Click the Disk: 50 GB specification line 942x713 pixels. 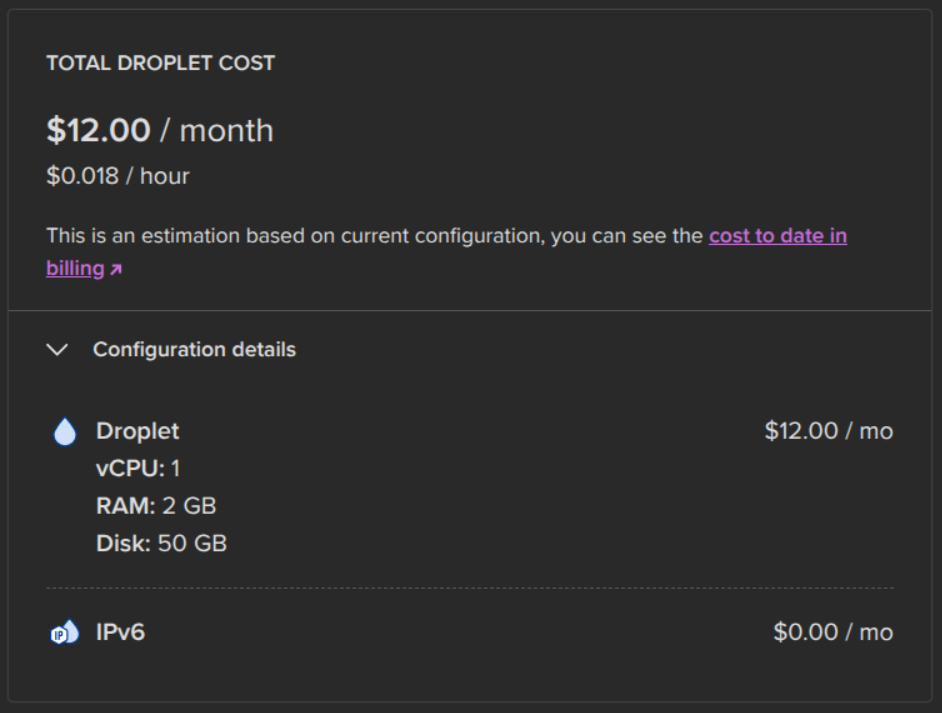[162, 543]
